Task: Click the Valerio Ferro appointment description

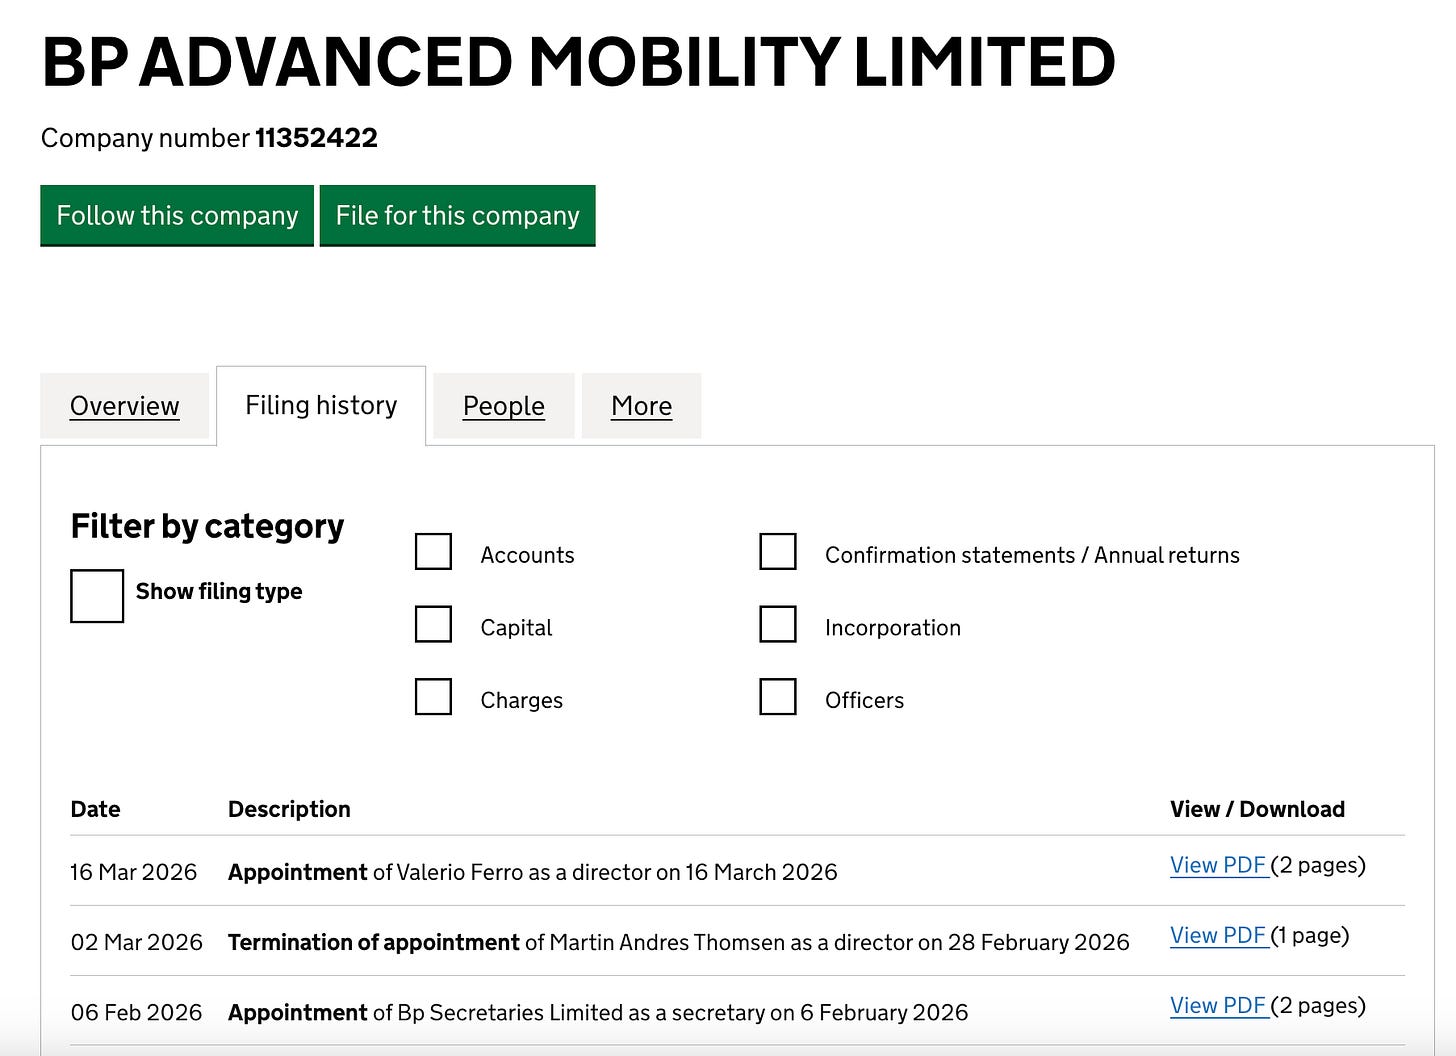Action: coord(533,872)
